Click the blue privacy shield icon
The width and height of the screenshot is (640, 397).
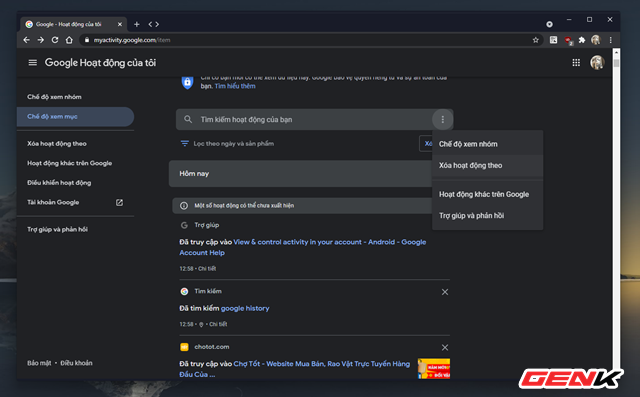187,82
